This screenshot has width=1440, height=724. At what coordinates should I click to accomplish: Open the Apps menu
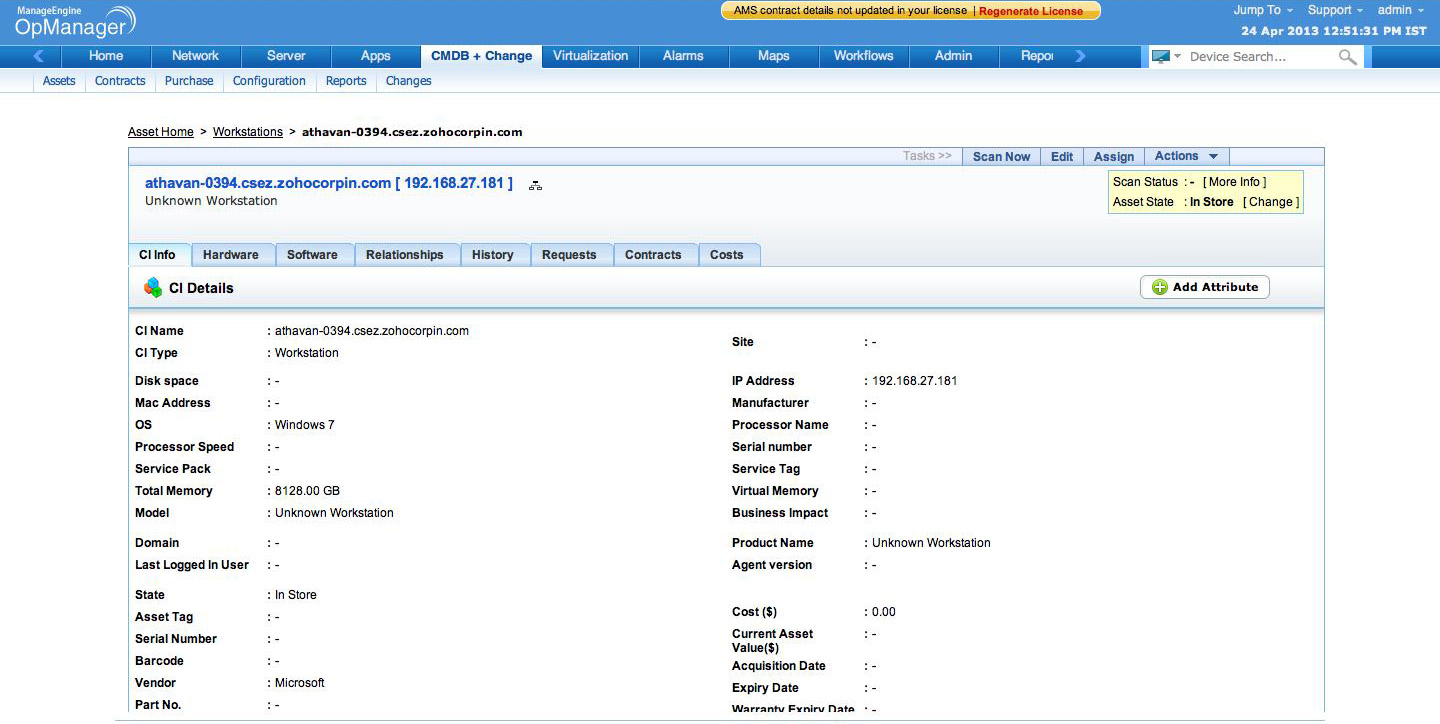pos(376,56)
